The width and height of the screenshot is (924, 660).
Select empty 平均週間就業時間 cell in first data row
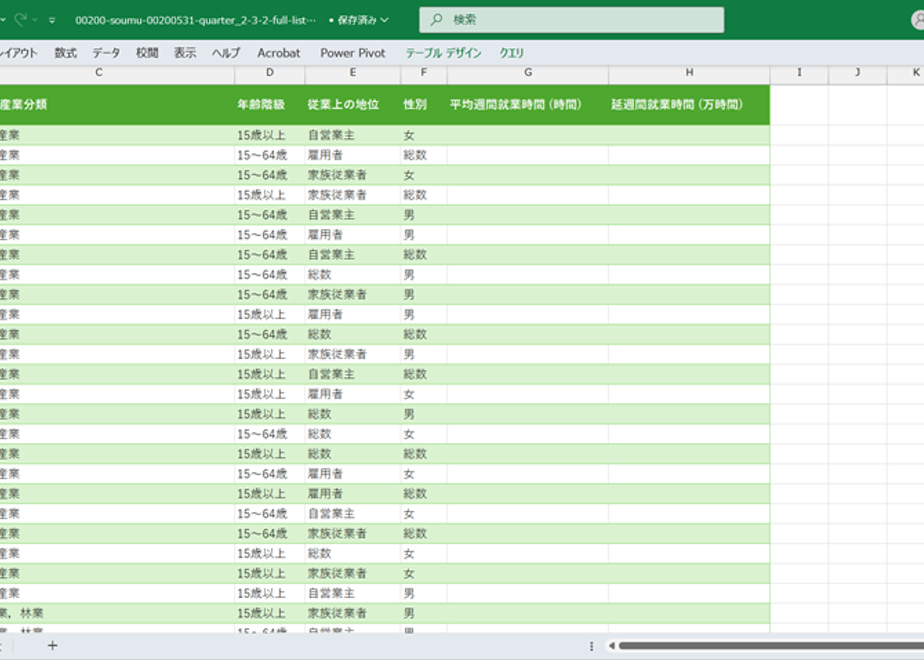click(x=528, y=136)
